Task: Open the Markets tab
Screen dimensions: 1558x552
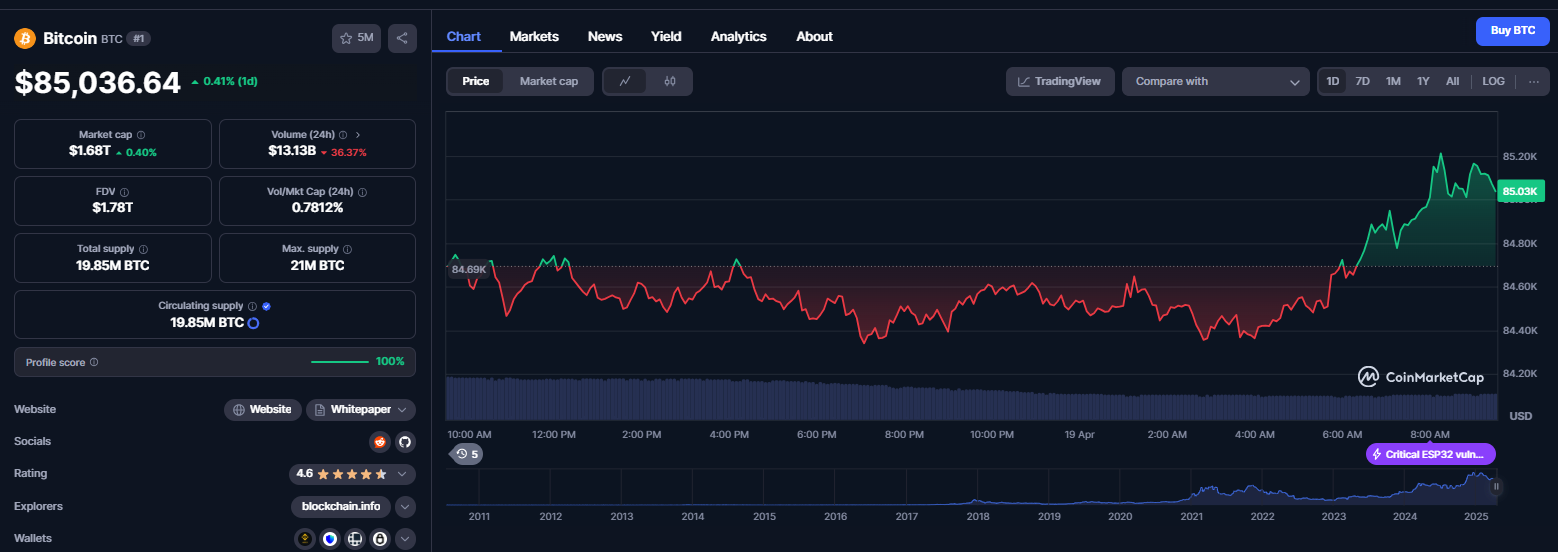Action: pos(534,36)
